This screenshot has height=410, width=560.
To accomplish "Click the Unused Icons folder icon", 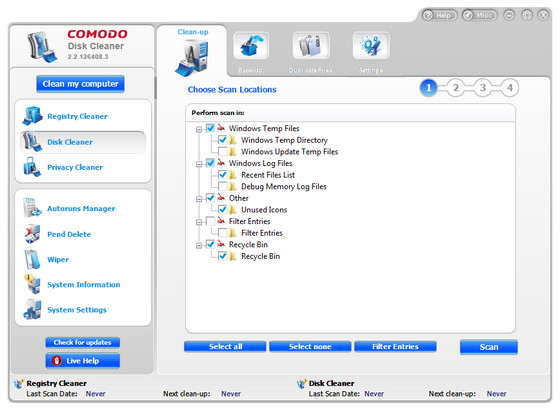I will [232, 209].
